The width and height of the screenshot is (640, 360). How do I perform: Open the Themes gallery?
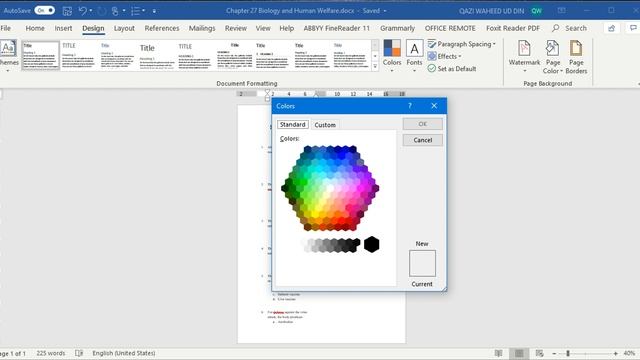8,56
